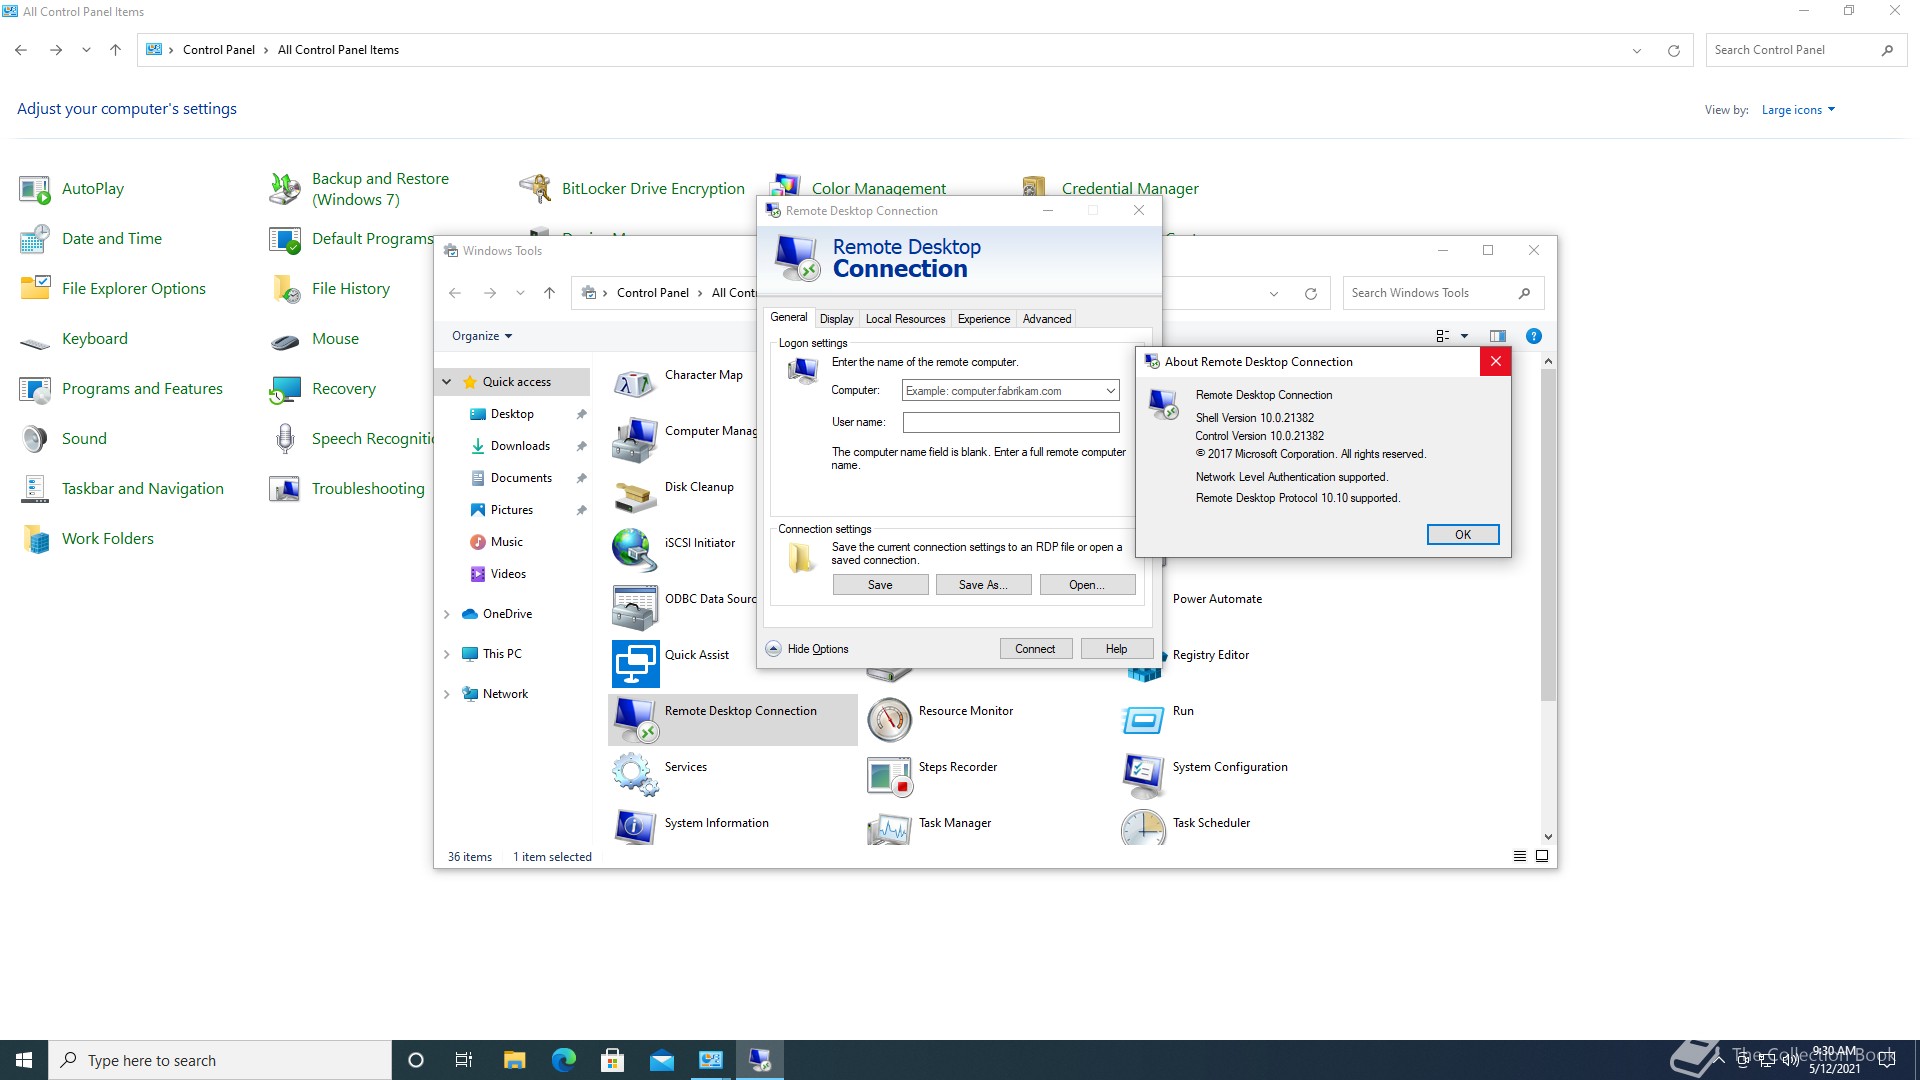Open the System Configuration icon

coord(1143,775)
